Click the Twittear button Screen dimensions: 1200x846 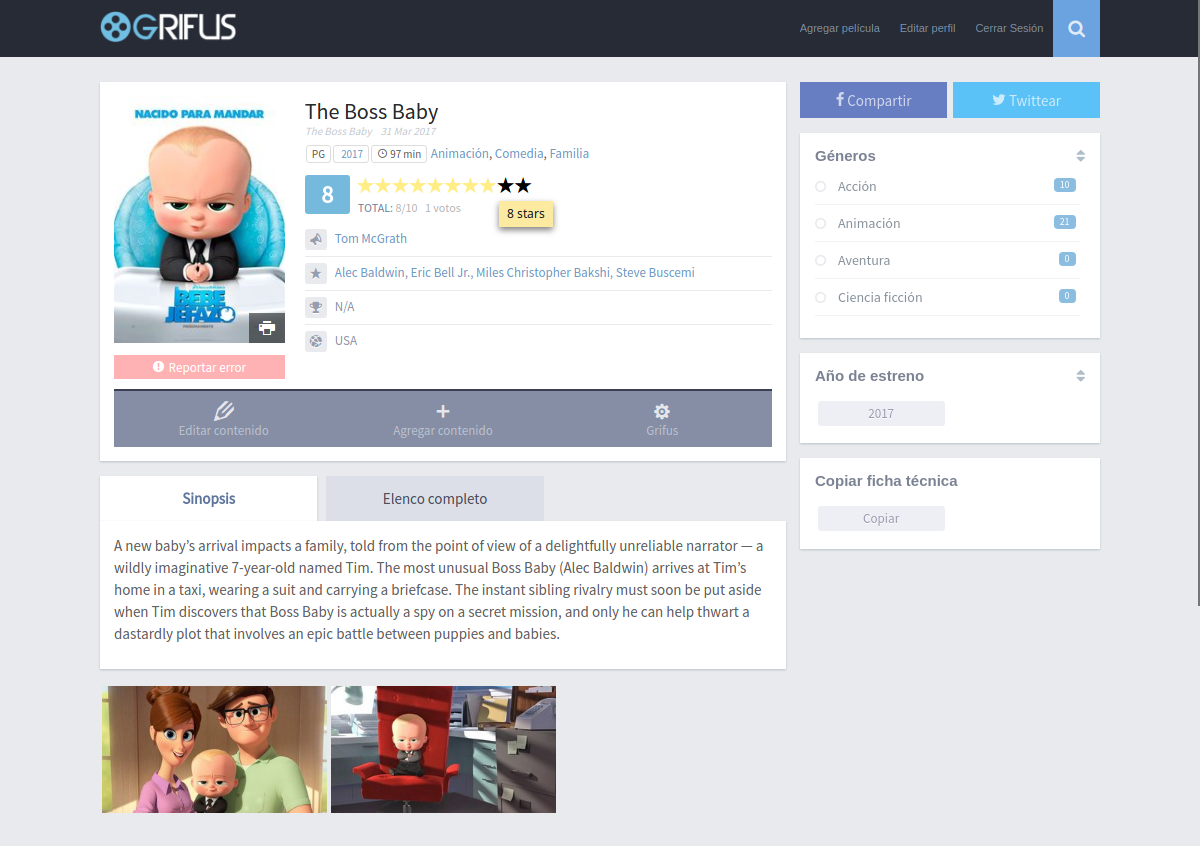coord(1026,100)
